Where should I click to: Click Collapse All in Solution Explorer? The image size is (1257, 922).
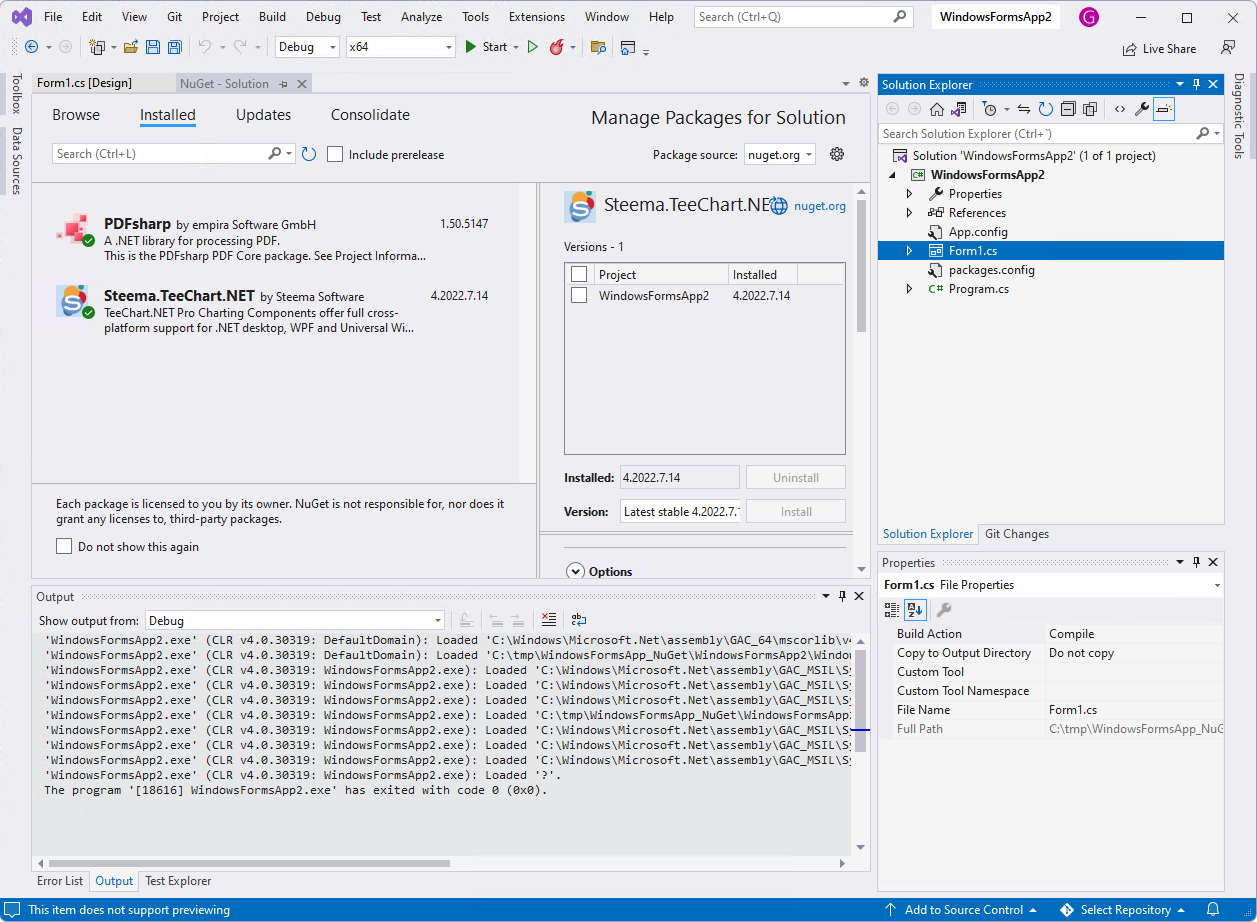pos(1068,109)
